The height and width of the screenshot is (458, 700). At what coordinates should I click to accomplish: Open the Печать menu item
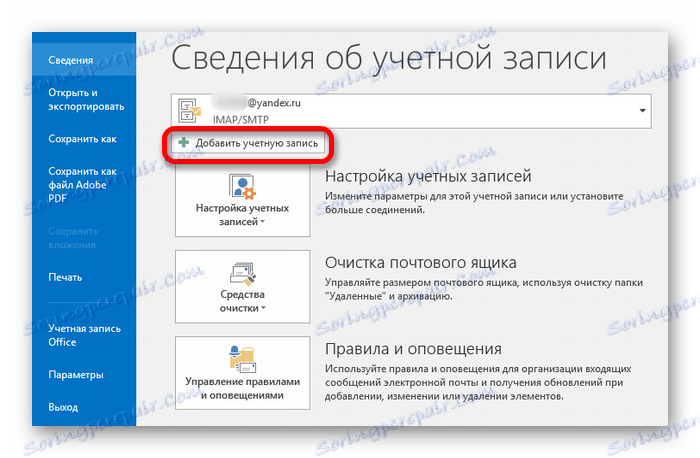65,277
